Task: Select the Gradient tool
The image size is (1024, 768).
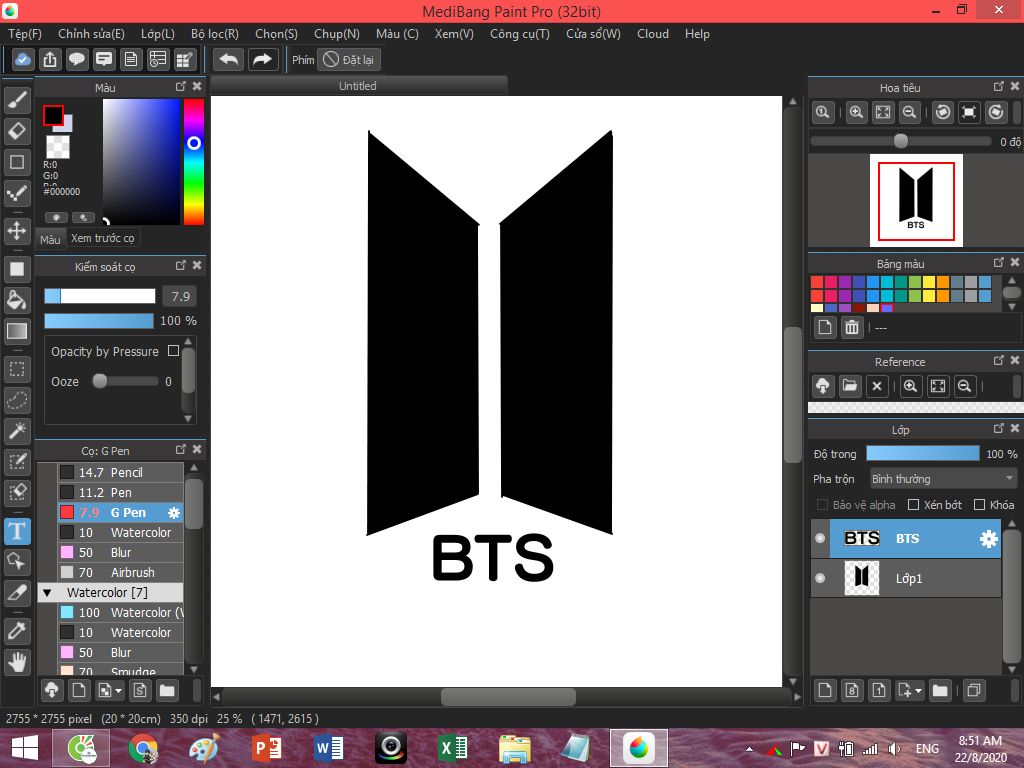Action: [17, 331]
